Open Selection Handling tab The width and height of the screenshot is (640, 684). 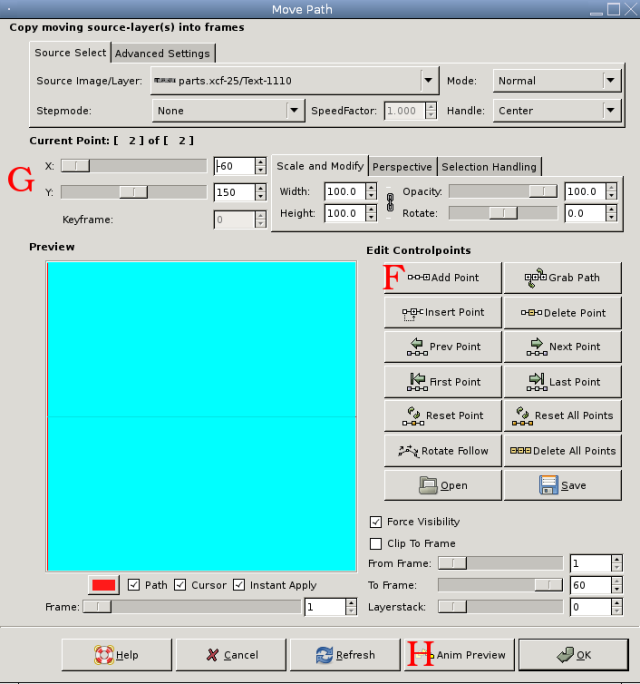[x=489, y=167]
